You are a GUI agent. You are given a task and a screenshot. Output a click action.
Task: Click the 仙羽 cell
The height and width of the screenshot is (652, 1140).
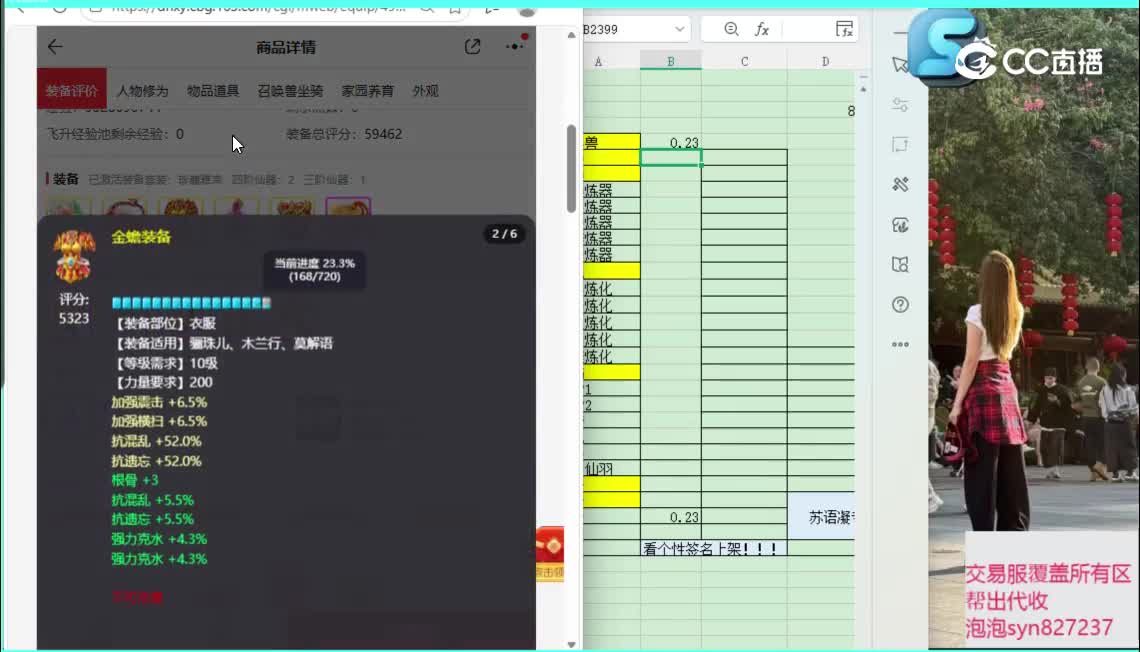(x=611, y=469)
